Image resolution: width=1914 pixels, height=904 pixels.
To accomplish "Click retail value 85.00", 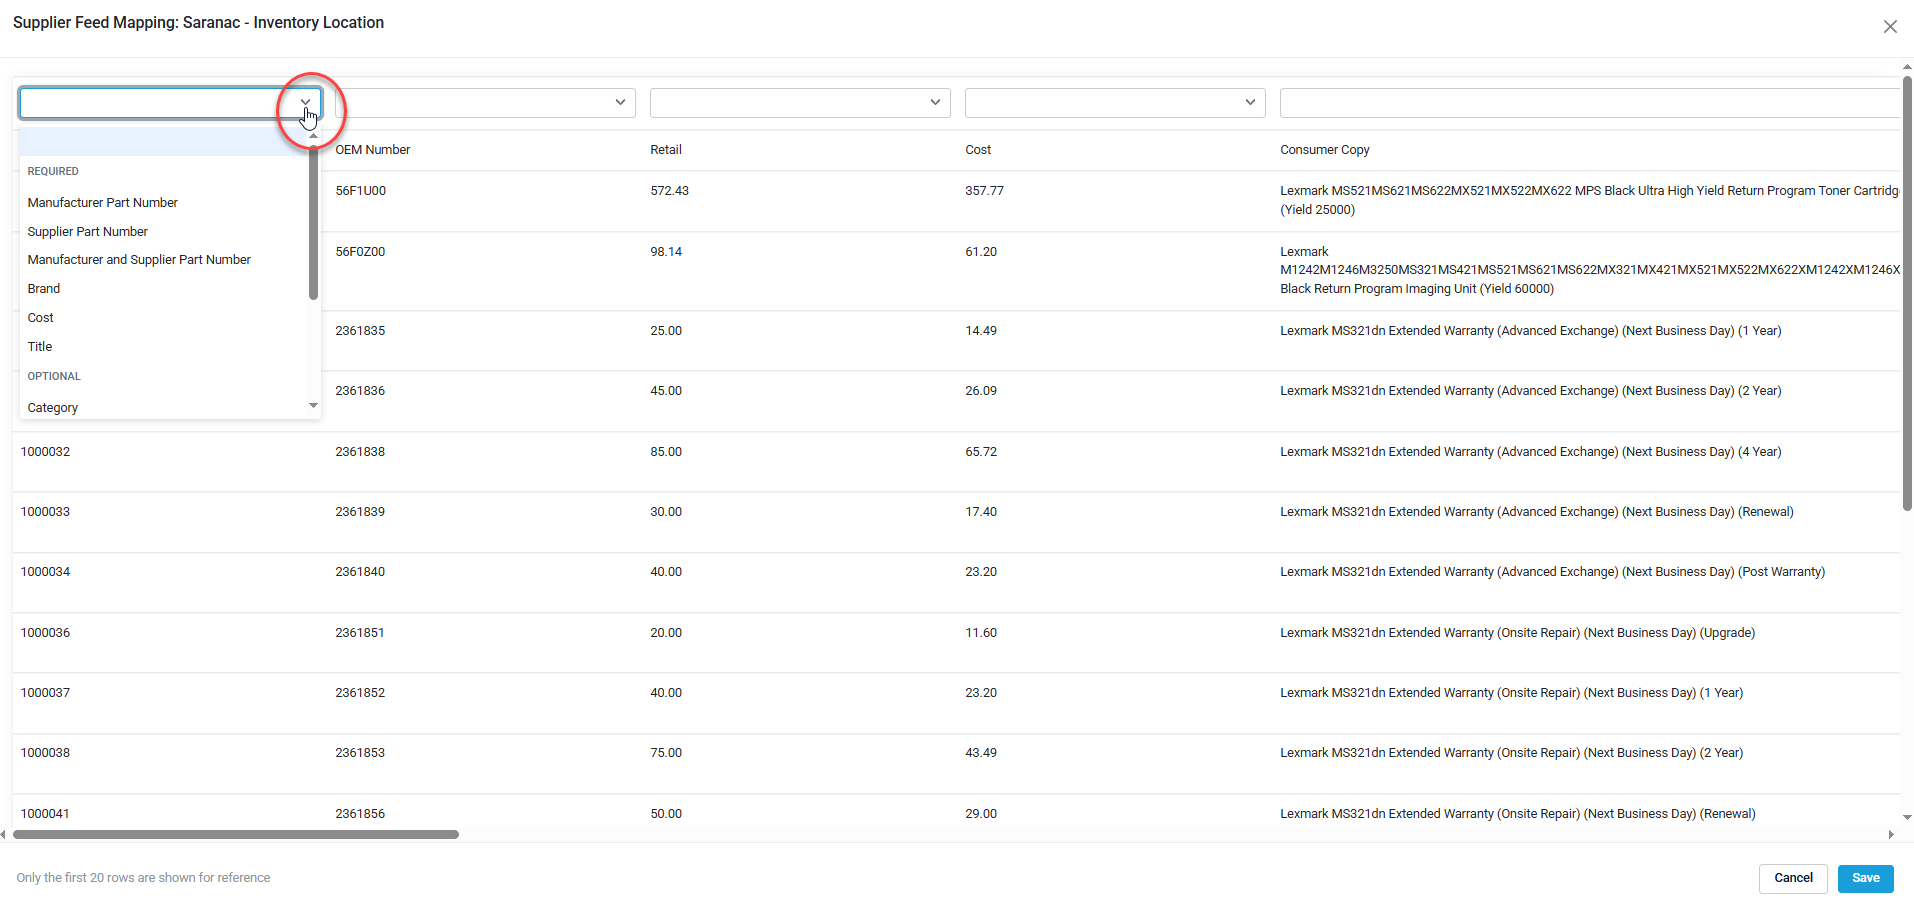I will pyautogui.click(x=666, y=452).
